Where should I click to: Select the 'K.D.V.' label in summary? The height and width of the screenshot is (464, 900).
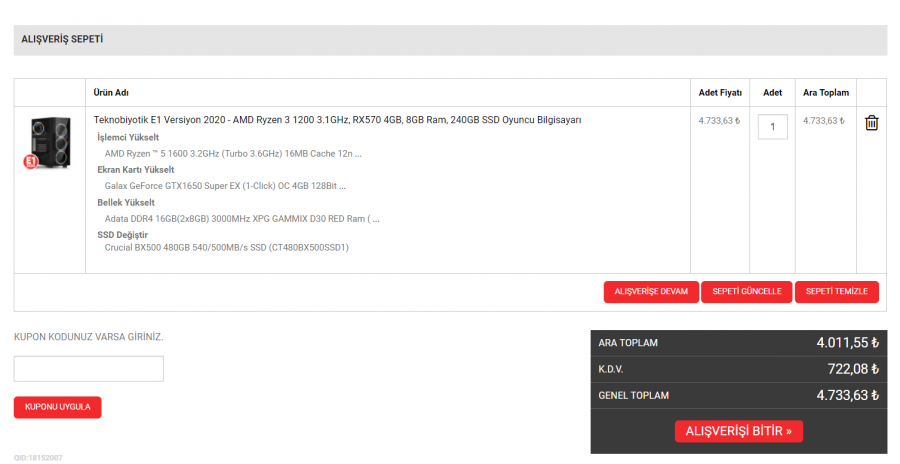(611, 369)
